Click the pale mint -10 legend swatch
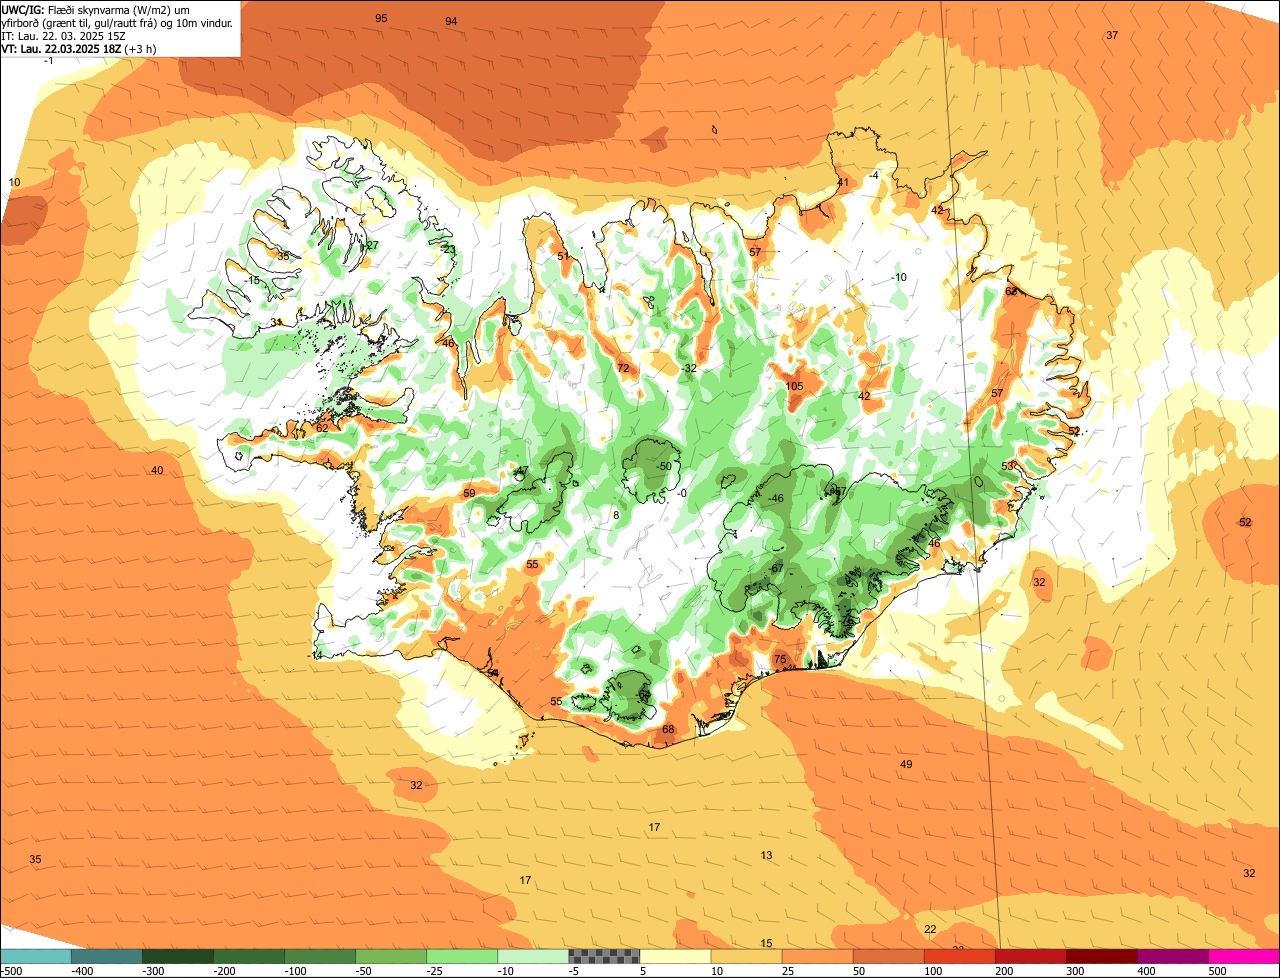Image resolution: width=1280 pixels, height=978 pixels. point(533,956)
